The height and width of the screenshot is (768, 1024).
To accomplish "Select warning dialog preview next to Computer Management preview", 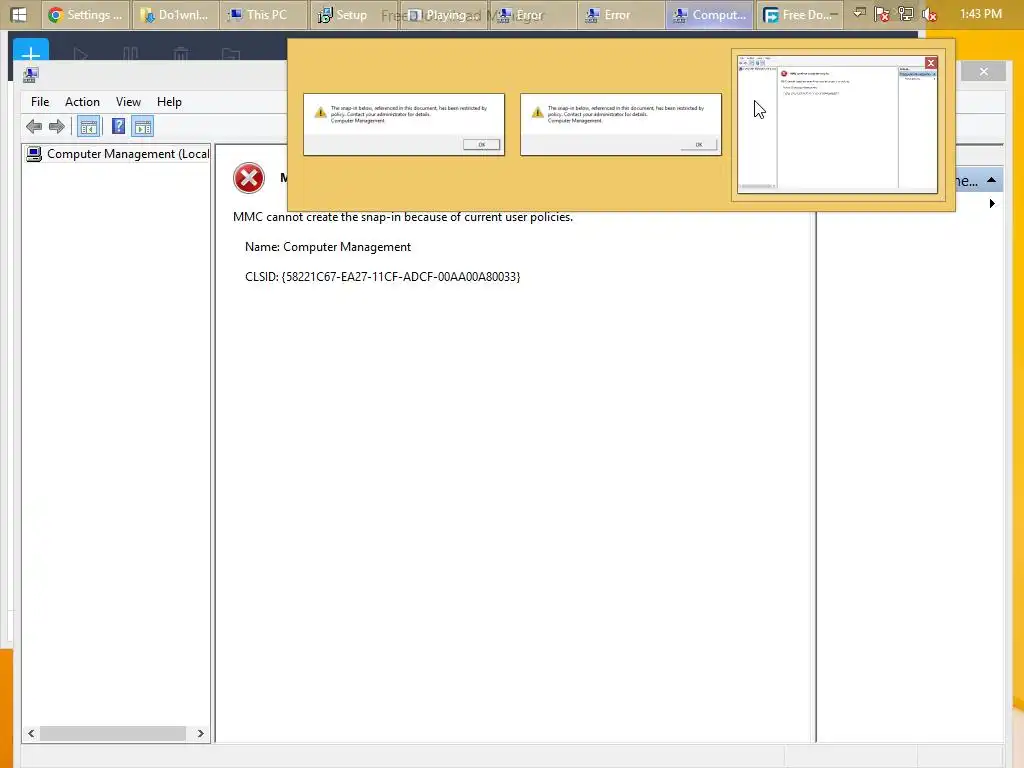I will click(621, 124).
